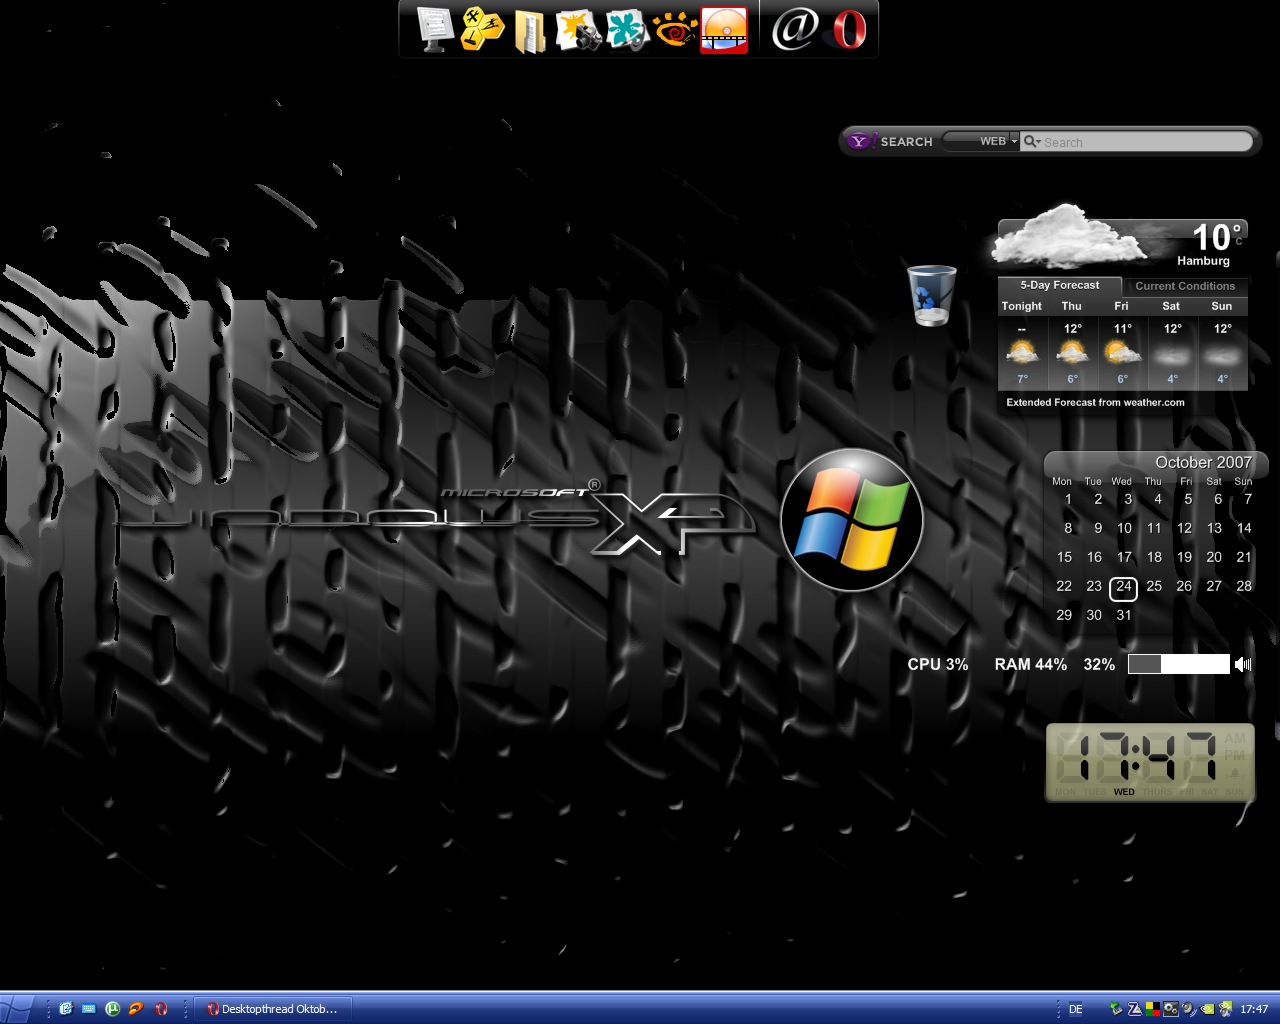Screen dimensions: 1280x1024
Task: Click the cloud image in weather widget
Action: [x=1068, y=236]
